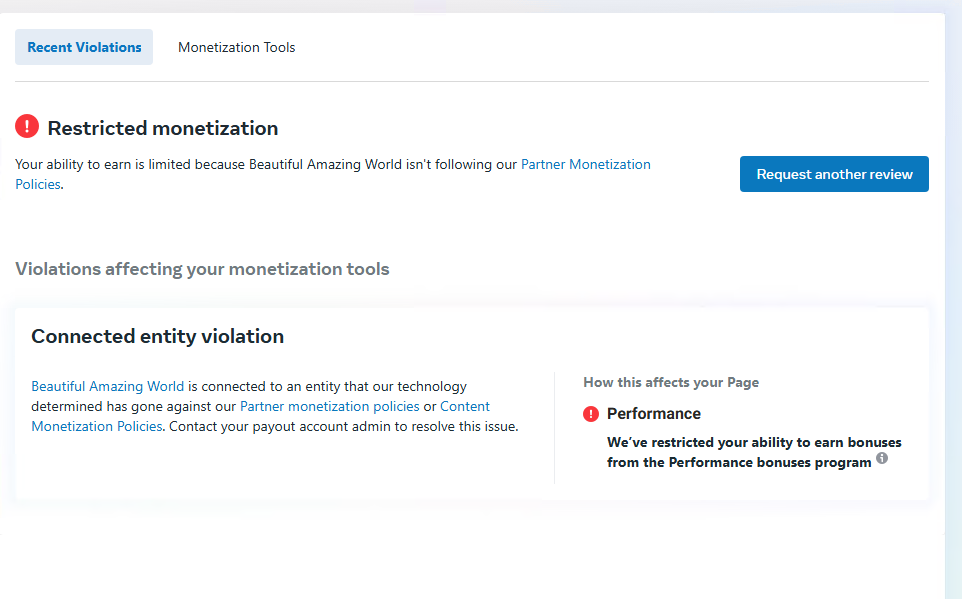Open Partner monetization policies link in violation card

pos(329,406)
